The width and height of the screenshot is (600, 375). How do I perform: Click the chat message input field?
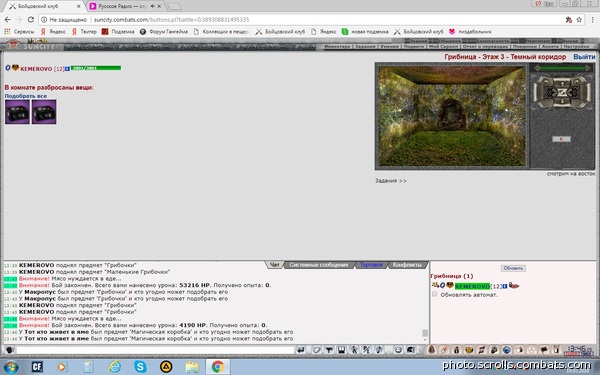(155, 350)
